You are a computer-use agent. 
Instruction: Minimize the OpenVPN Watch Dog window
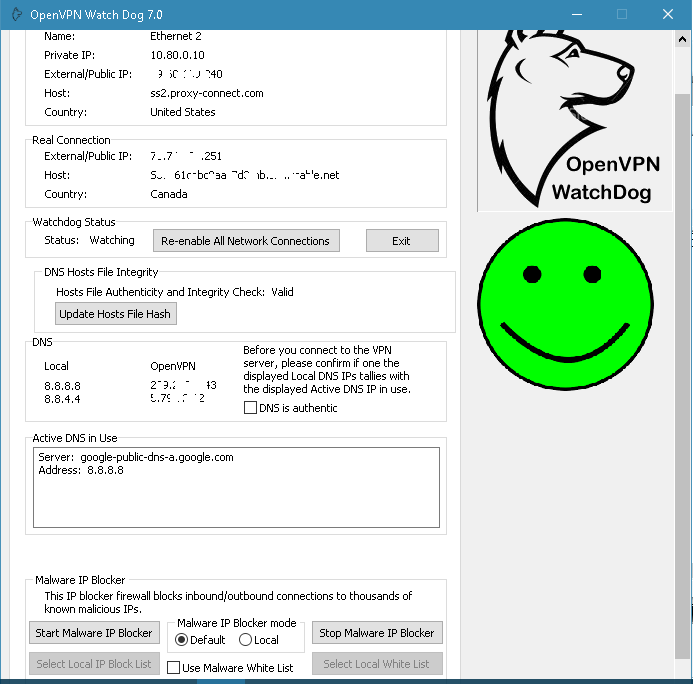click(577, 15)
